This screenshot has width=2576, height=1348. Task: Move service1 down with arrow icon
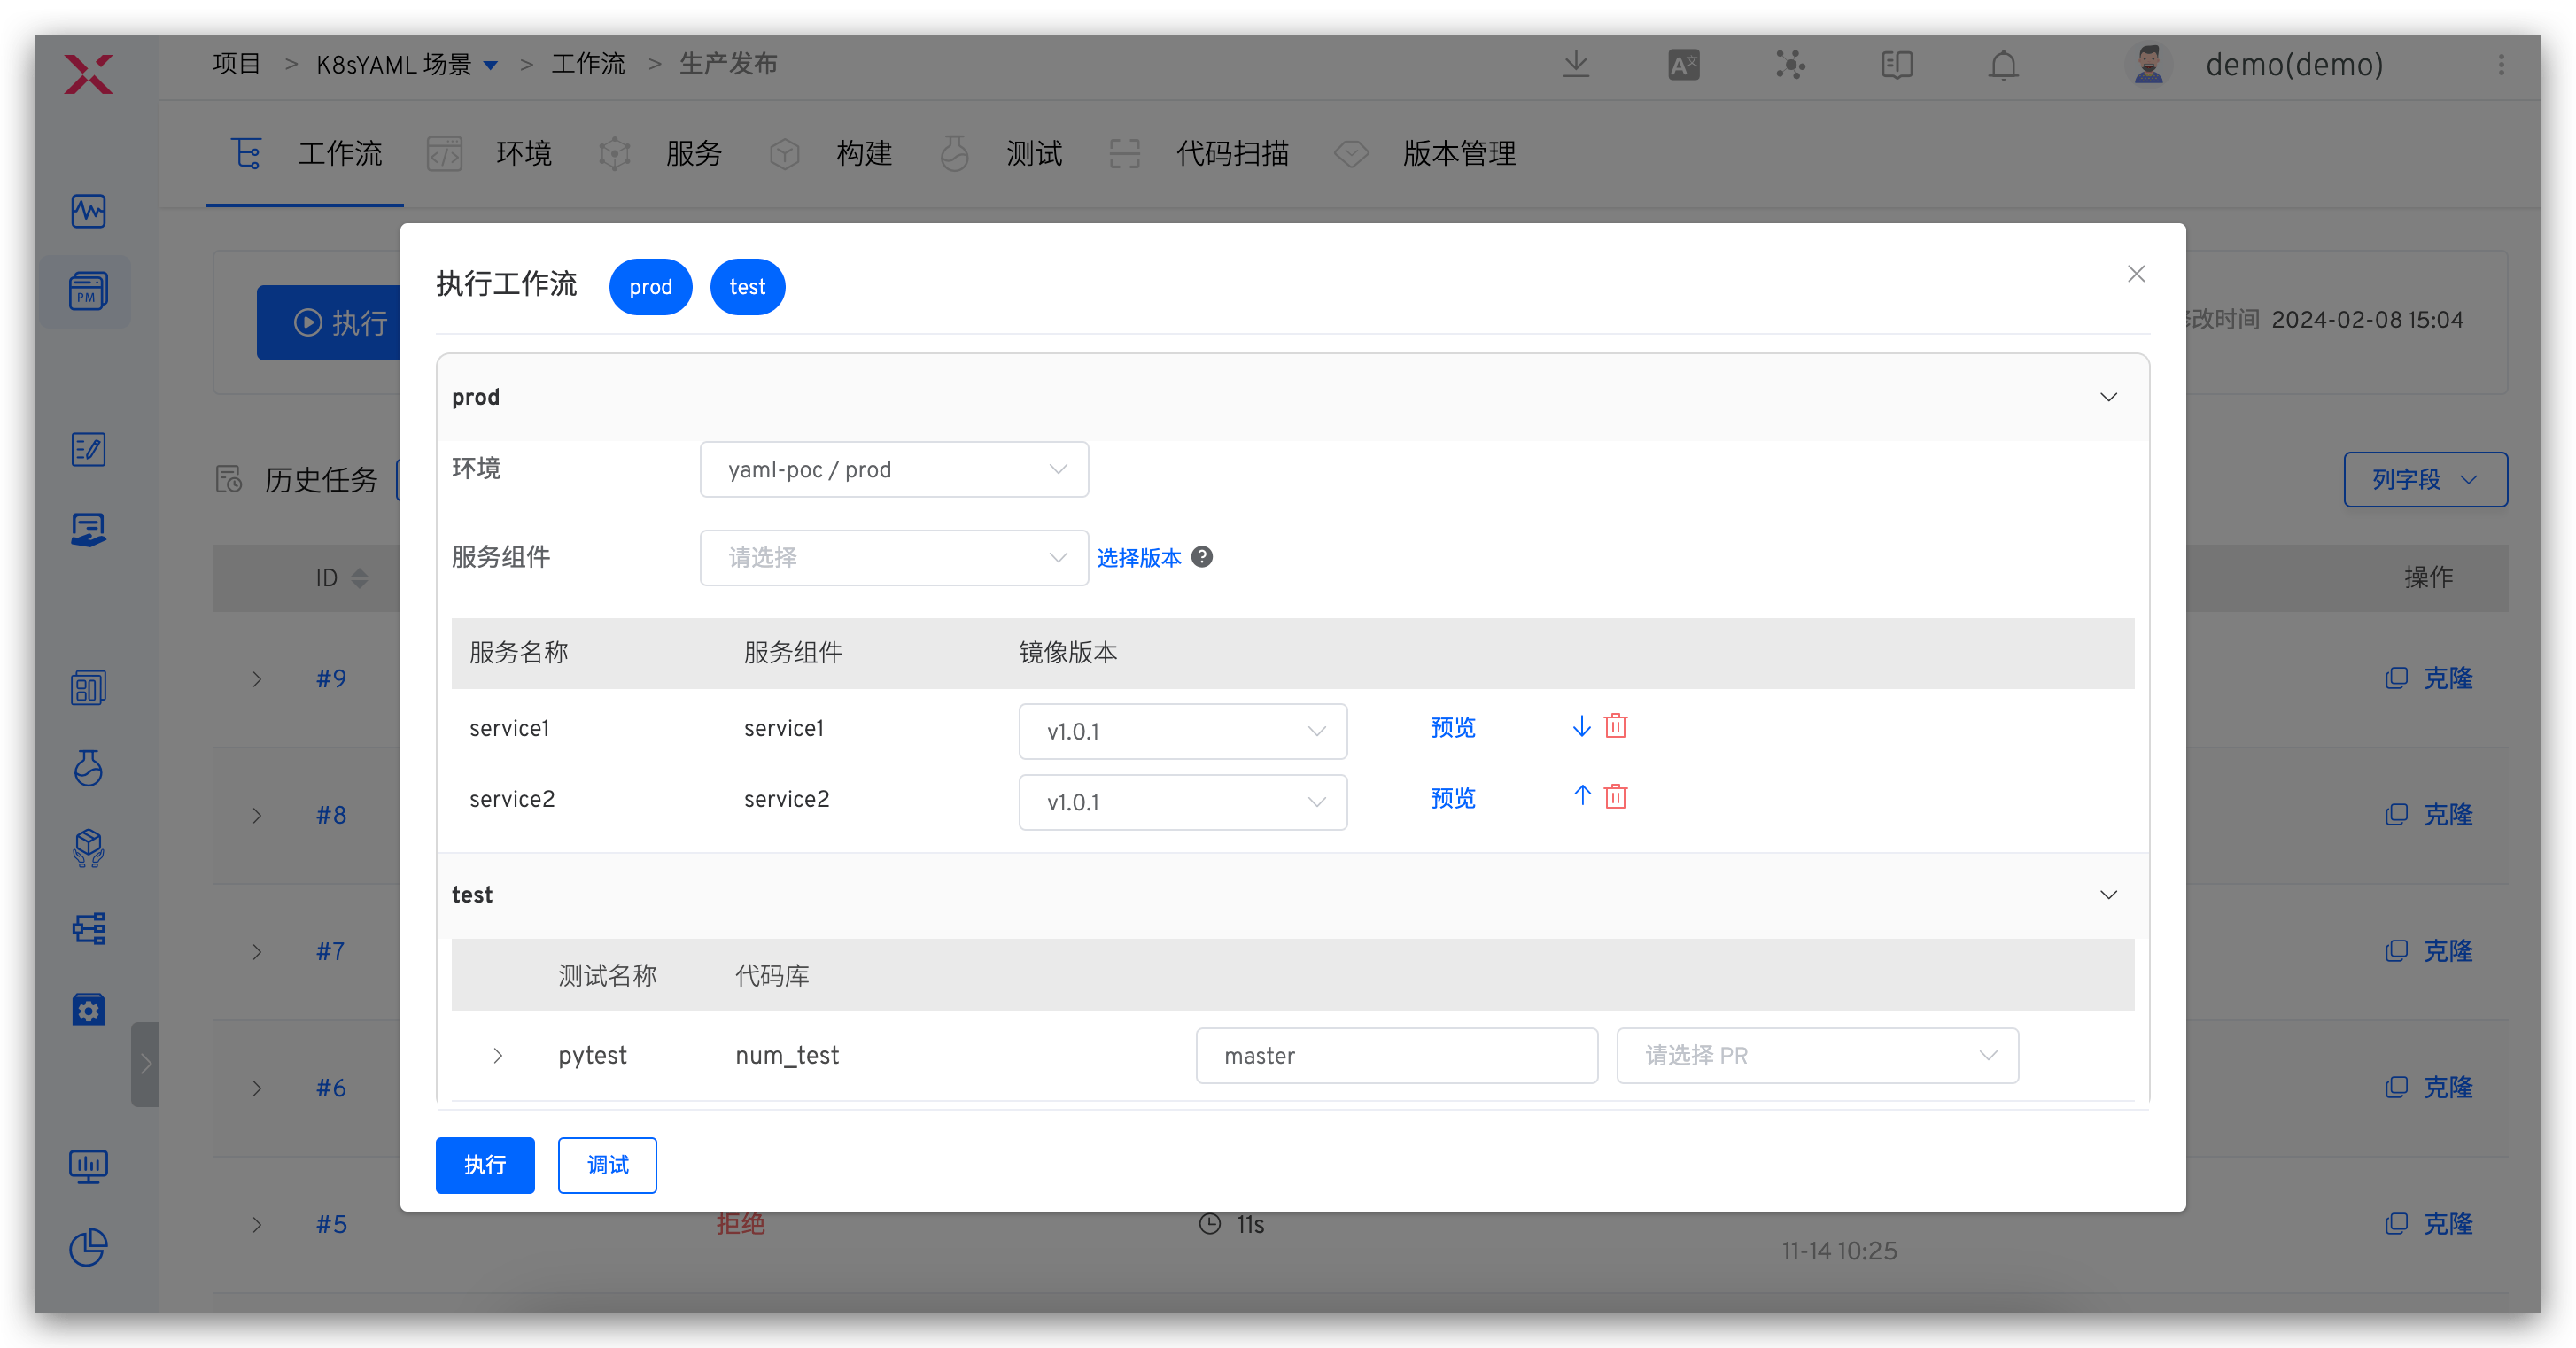1581,726
